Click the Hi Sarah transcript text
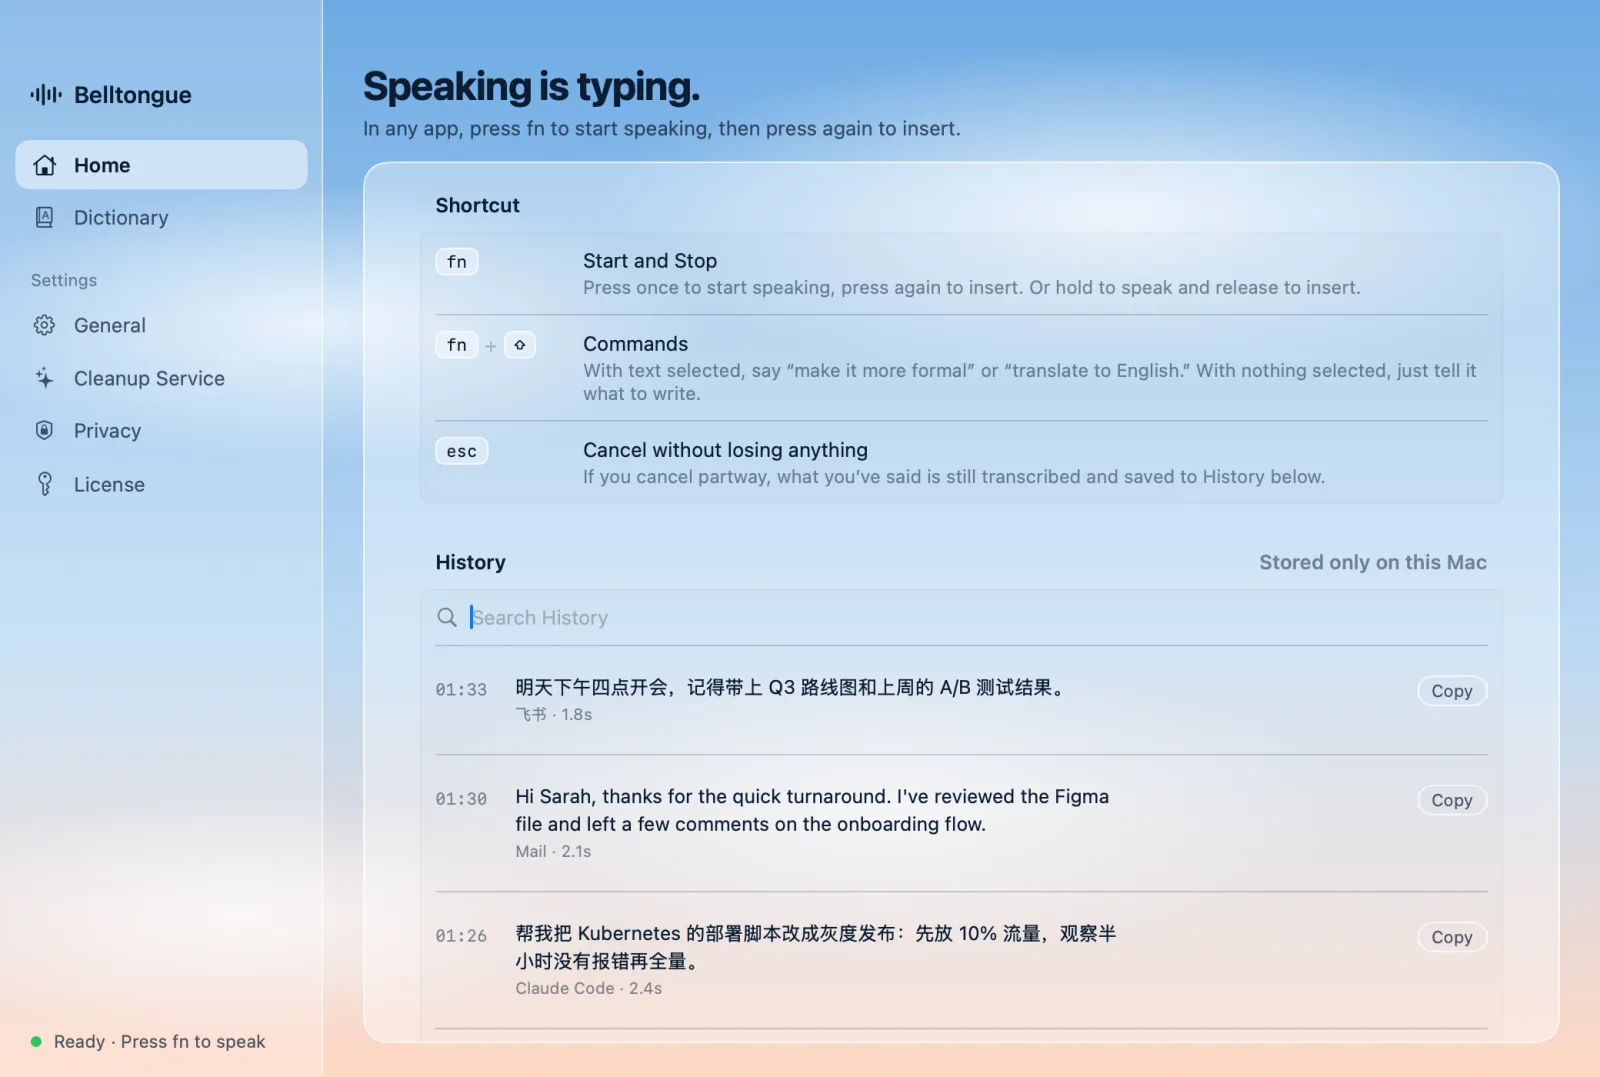 pos(812,810)
